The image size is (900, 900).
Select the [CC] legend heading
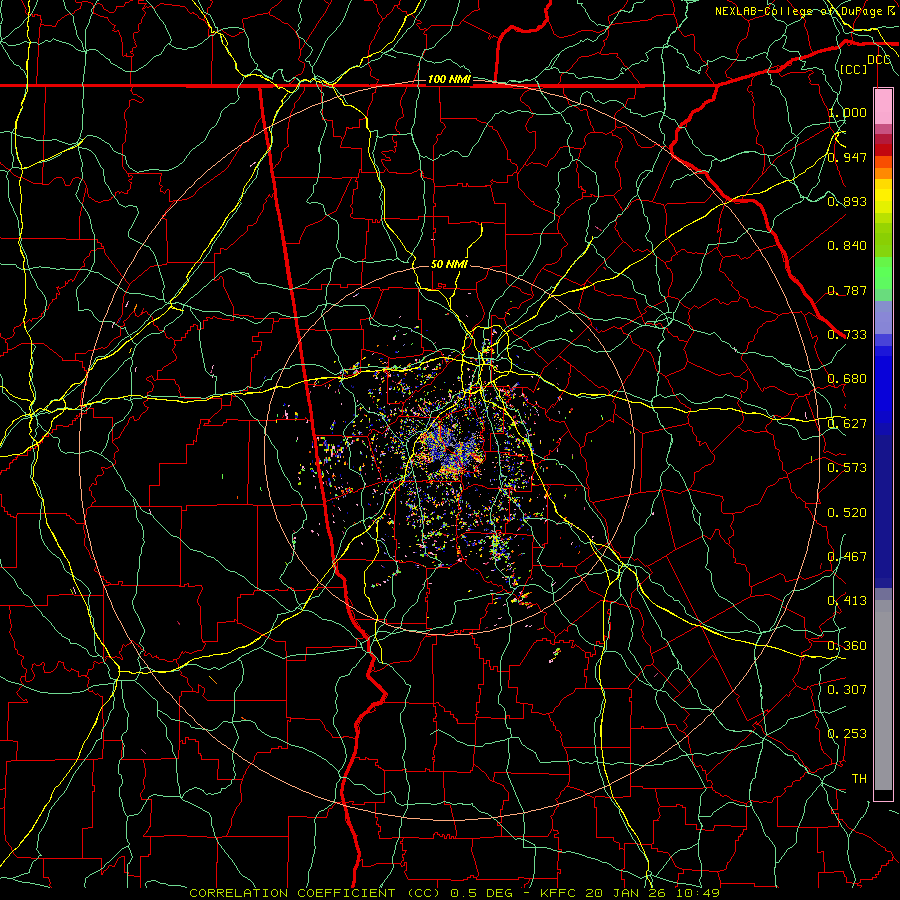854,69
